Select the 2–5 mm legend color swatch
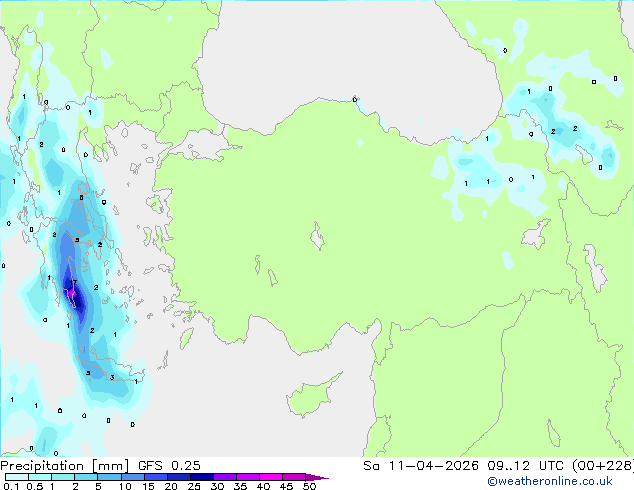This screenshot has width=634, height=490. [86, 477]
